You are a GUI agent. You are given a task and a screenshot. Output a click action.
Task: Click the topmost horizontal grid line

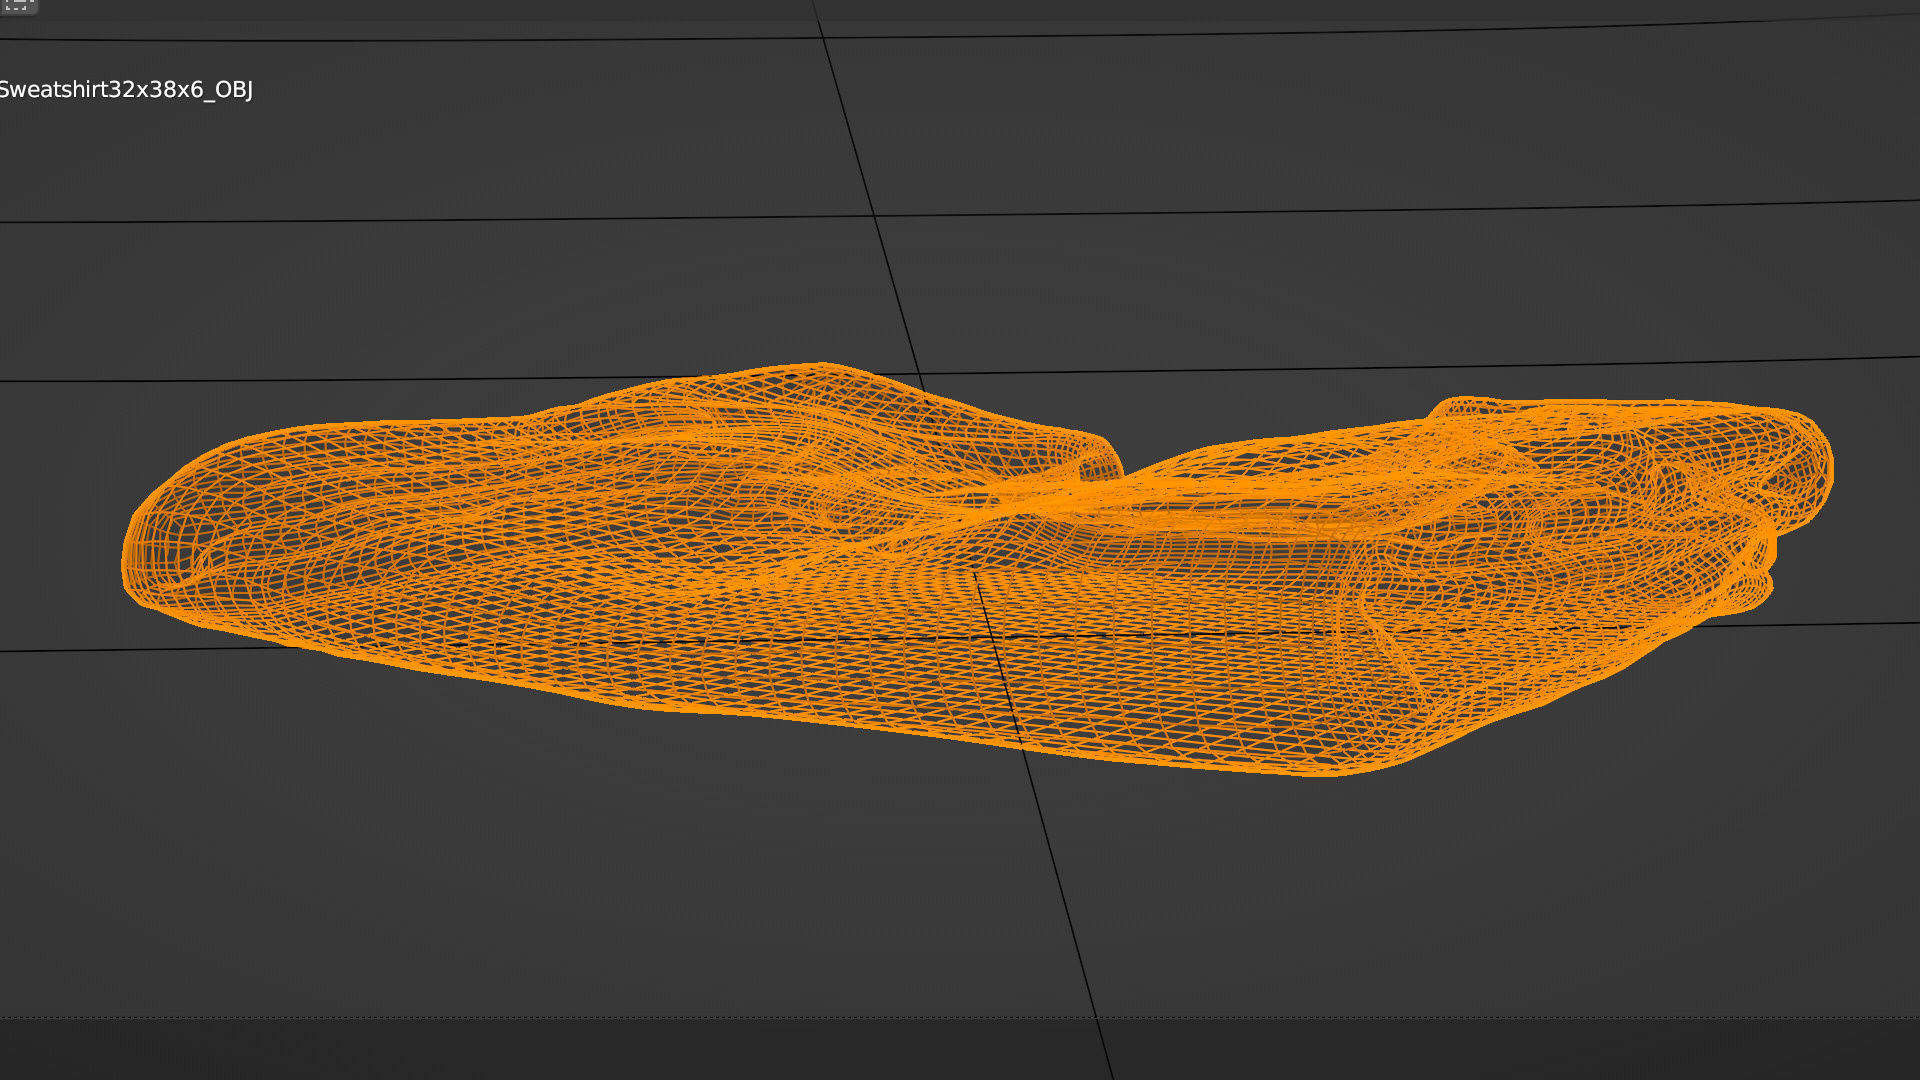click(400, 40)
